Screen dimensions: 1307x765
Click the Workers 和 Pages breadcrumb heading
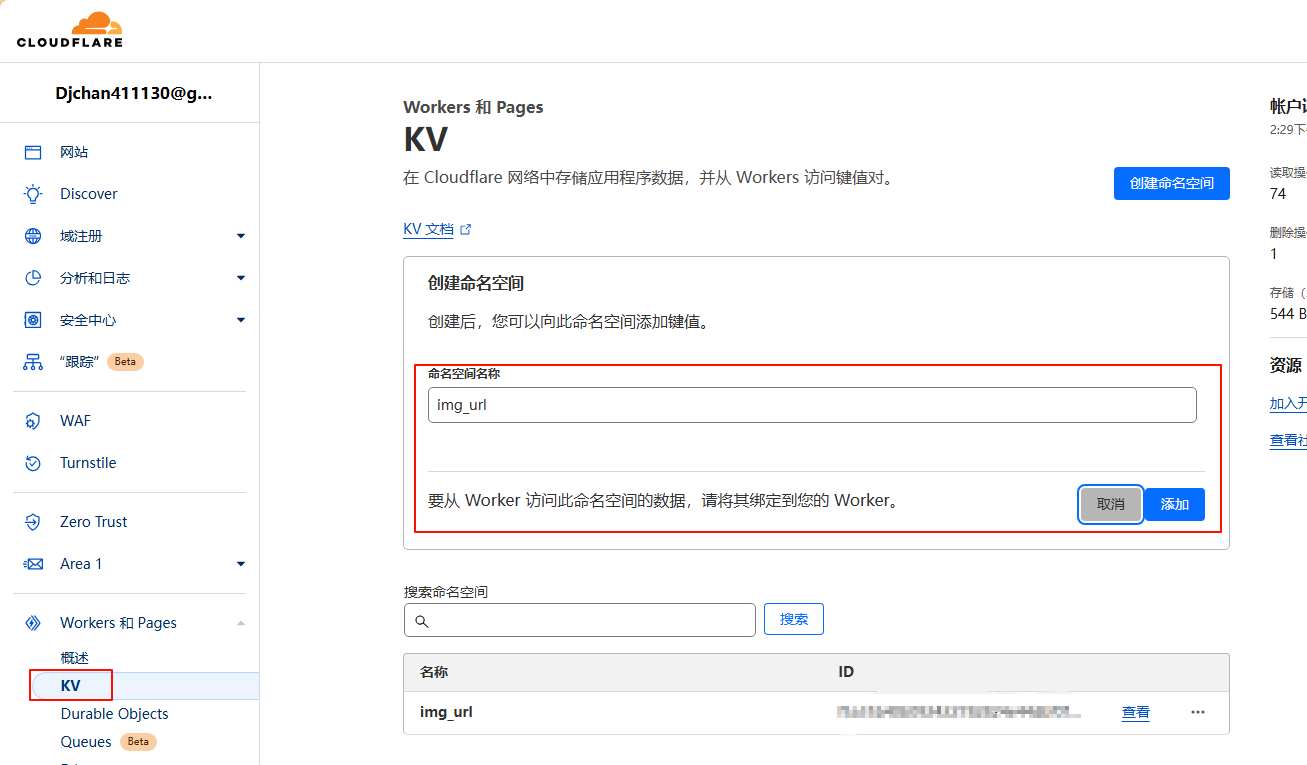473,107
